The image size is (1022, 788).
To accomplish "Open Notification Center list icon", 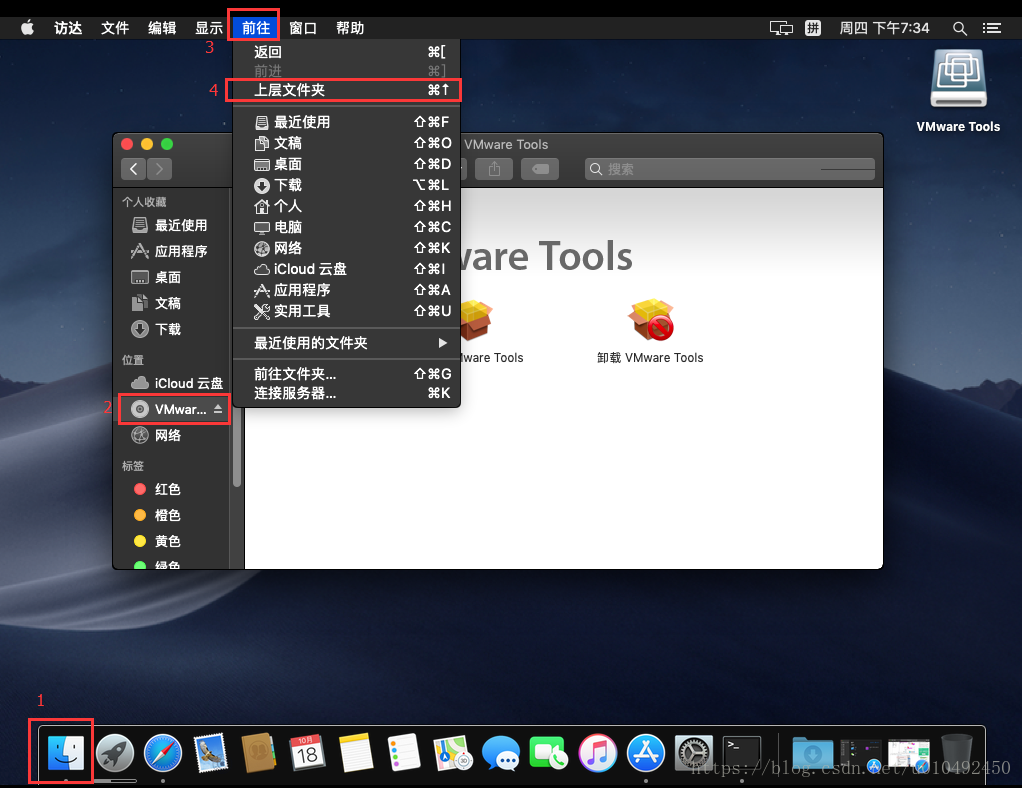I will click(992, 28).
